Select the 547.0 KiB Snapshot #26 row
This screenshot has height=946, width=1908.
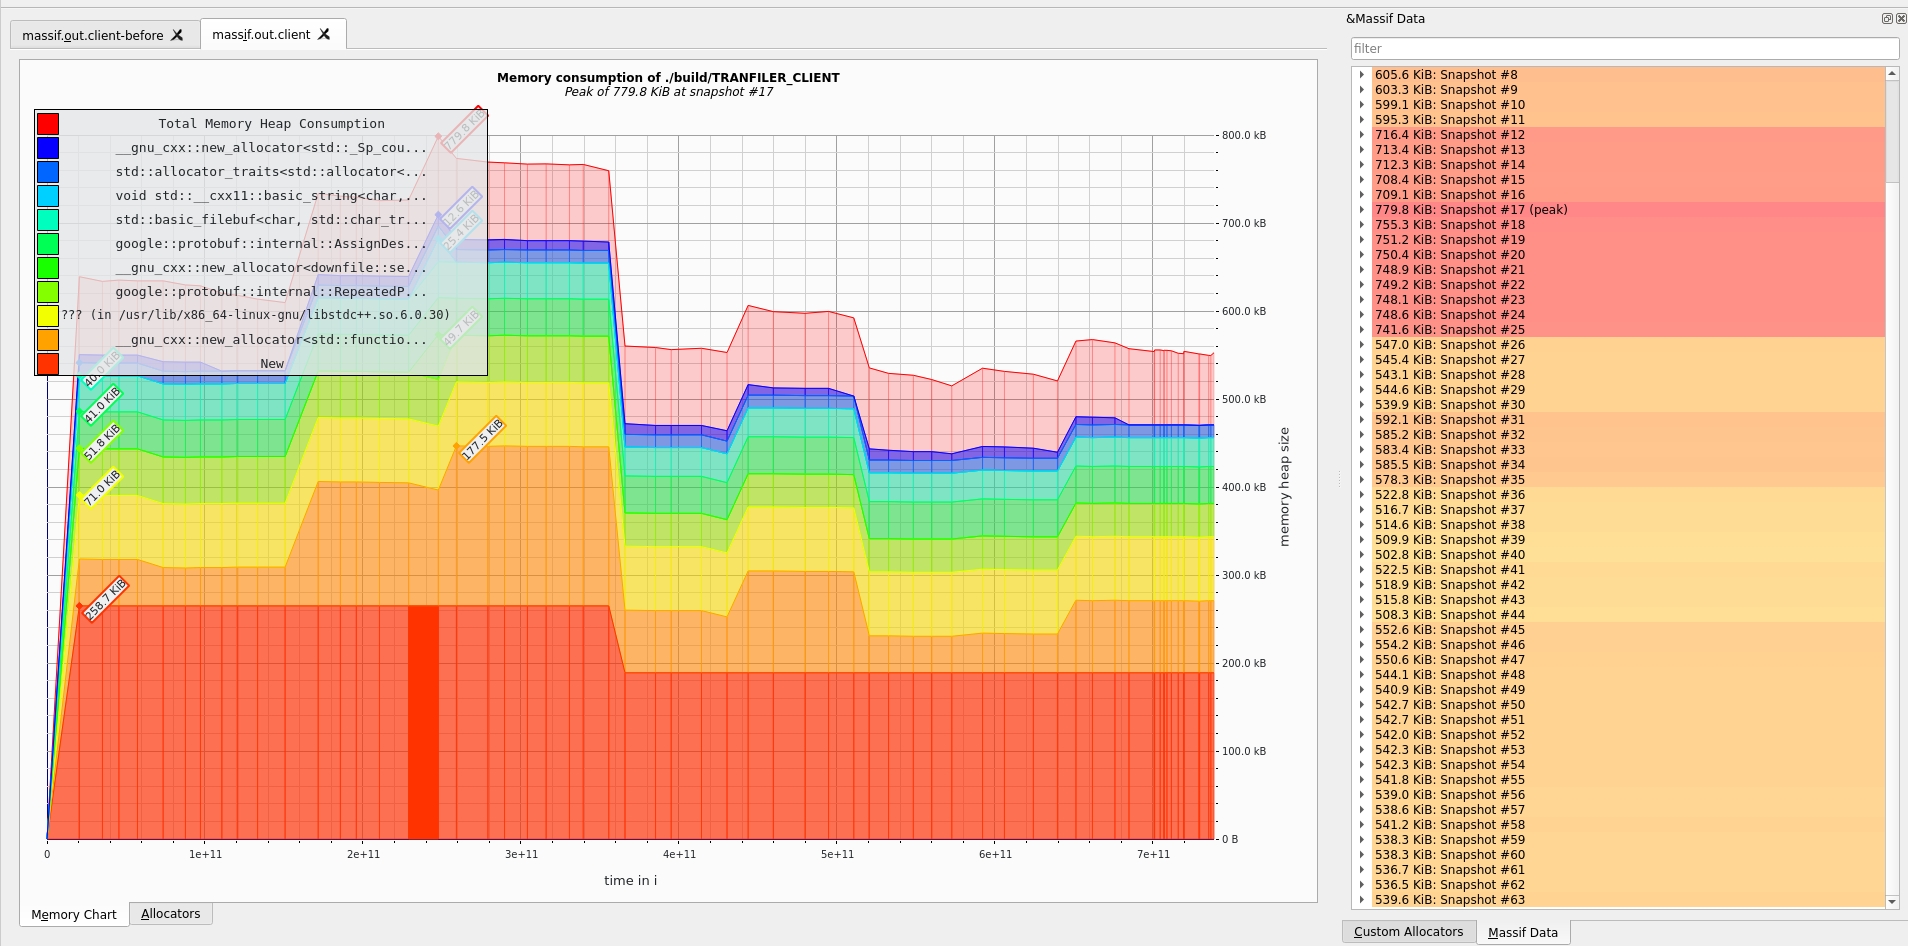pyautogui.click(x=1449, y=345)
